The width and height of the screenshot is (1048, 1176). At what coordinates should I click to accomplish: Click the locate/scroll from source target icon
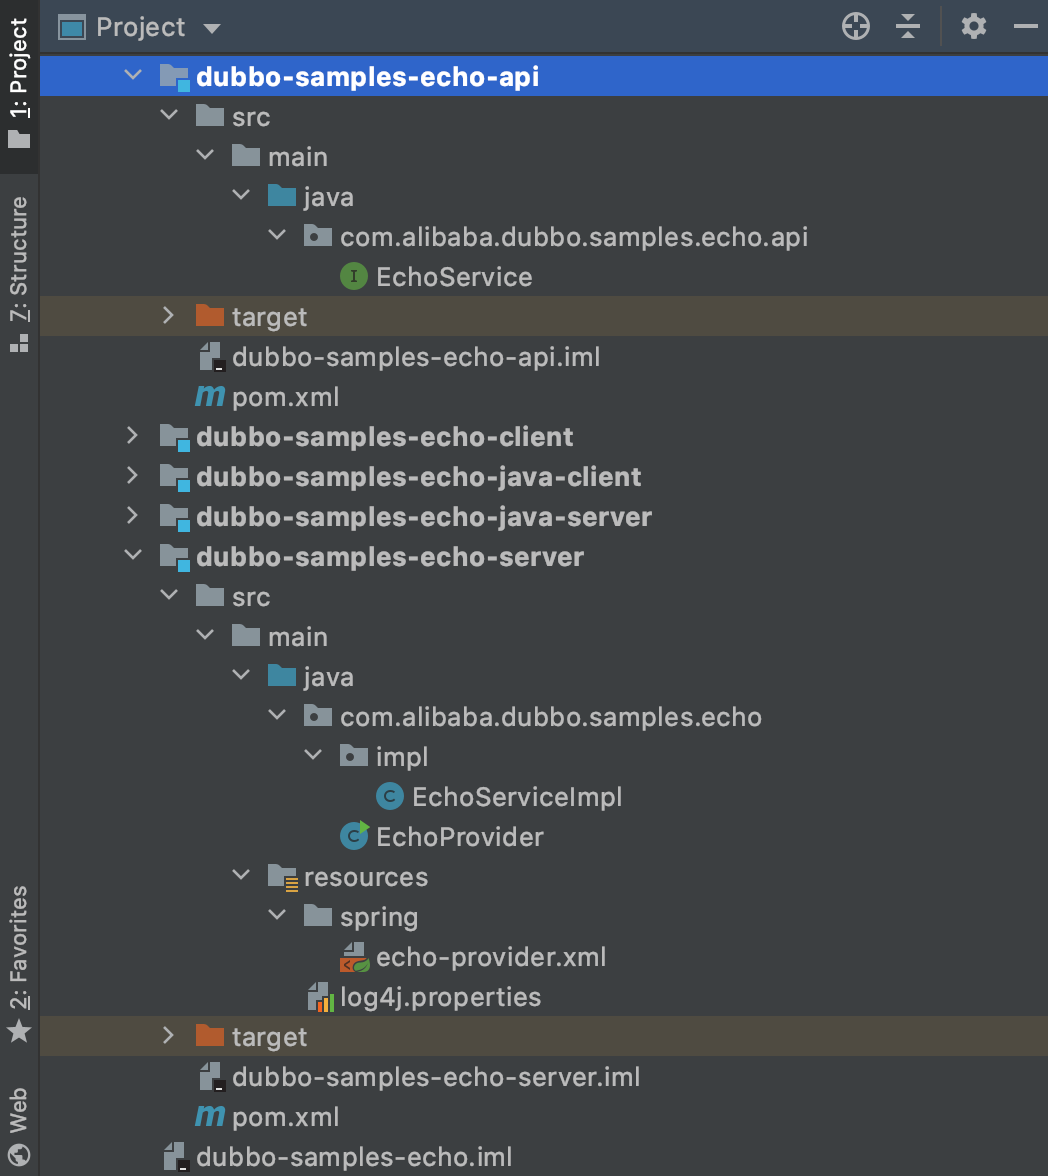[x=856, y=27]
